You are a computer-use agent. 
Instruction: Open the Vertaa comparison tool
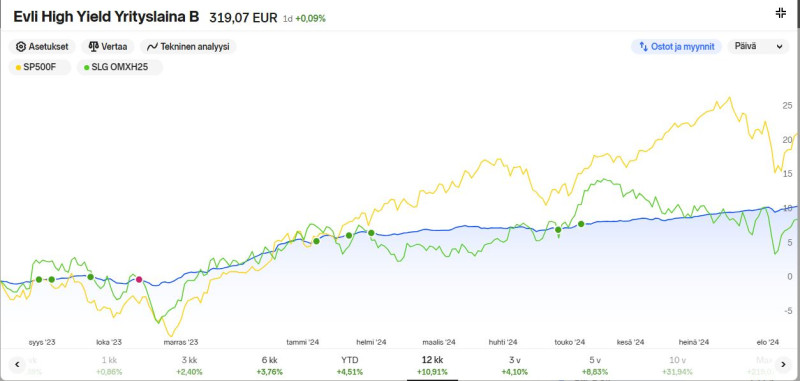pos(108,46)
